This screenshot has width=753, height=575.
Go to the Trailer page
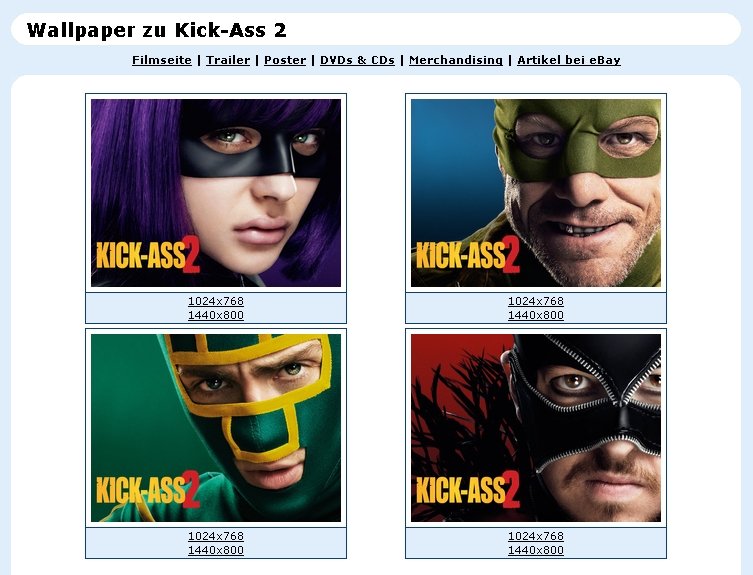click(228, 60)
